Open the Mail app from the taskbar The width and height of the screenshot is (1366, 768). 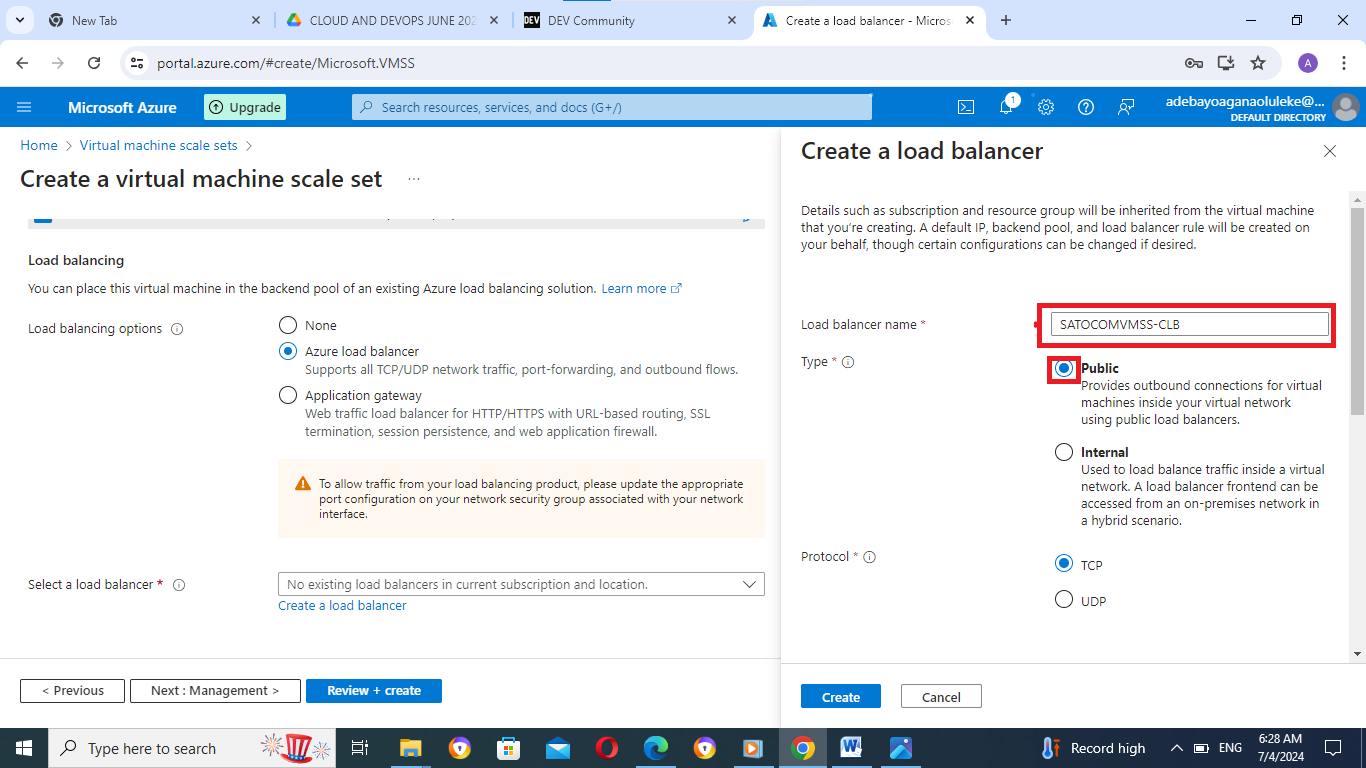point(557,748)
